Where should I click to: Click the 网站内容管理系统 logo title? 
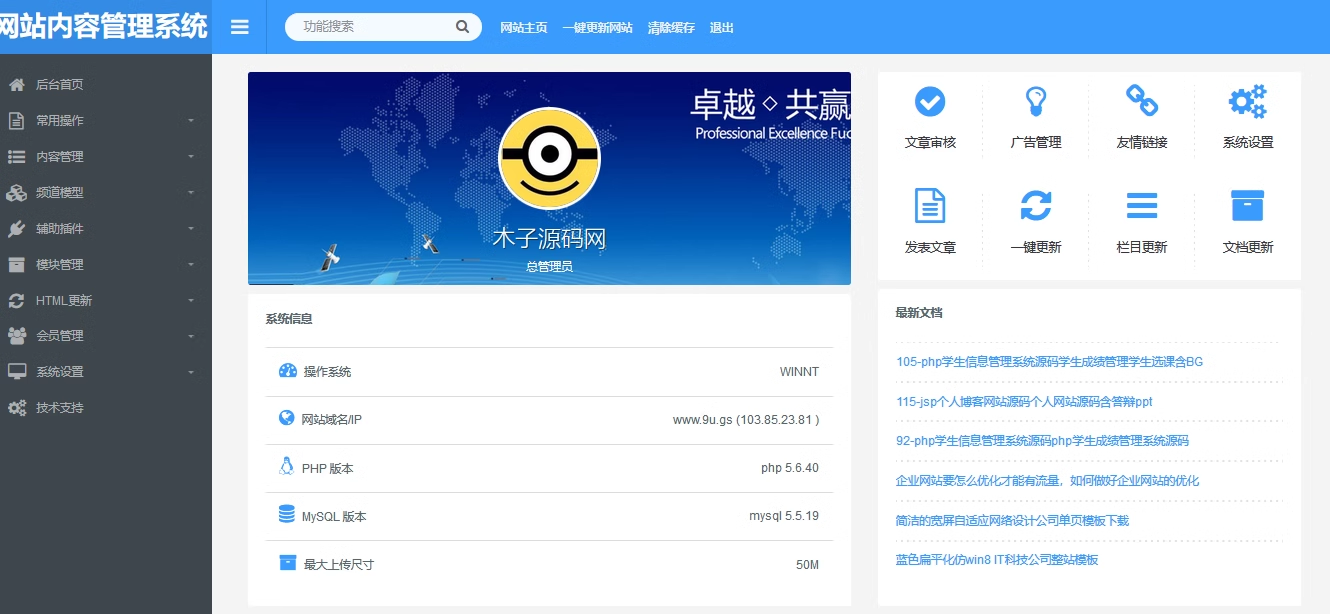pyautogui.click(x=104, y=26)
